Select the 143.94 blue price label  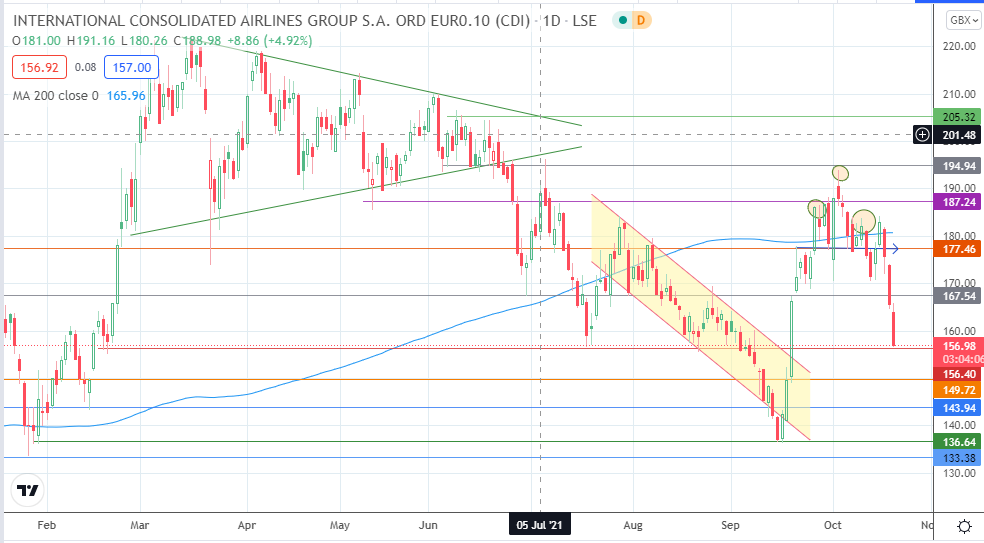click(958, 408)
